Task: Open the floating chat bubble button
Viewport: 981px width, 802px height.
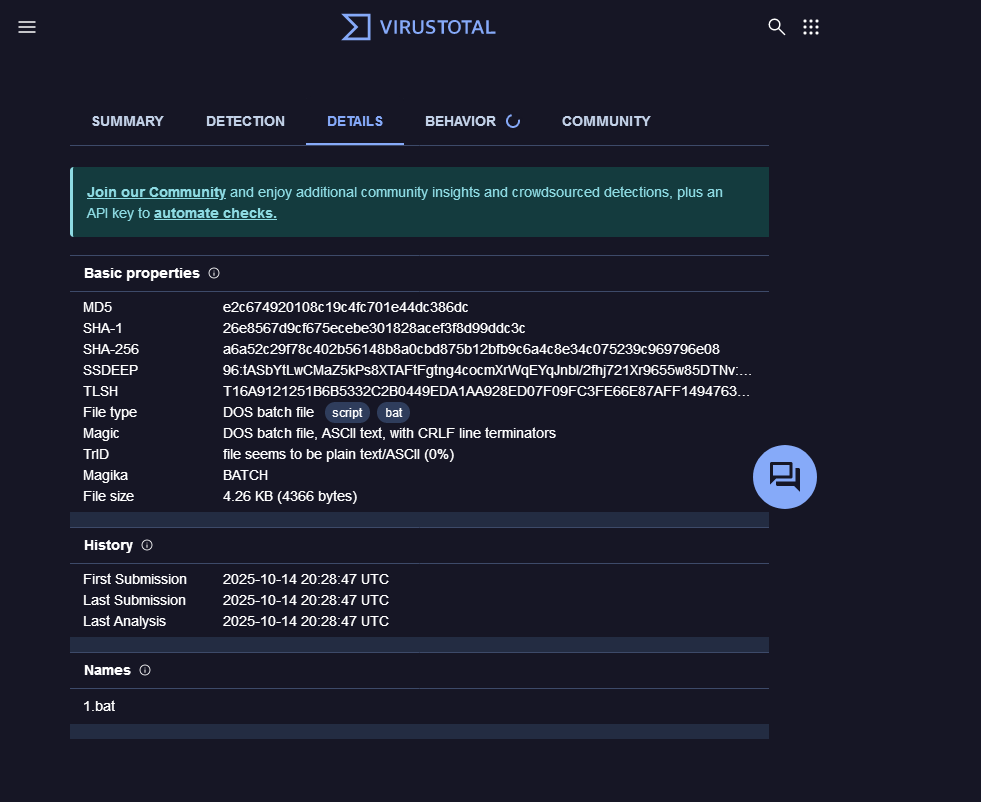Action: (785, 477)
